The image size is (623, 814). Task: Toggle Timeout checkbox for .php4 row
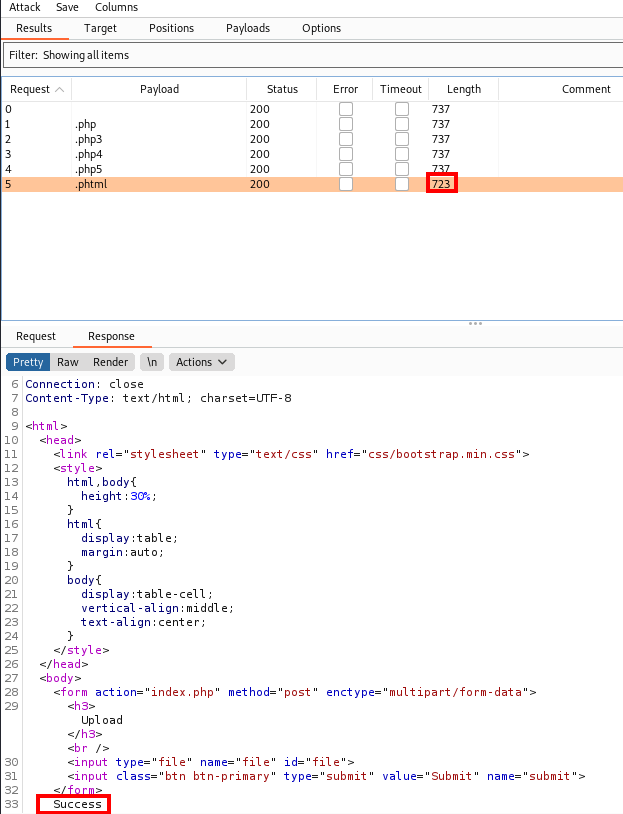(x=402, y=154)
